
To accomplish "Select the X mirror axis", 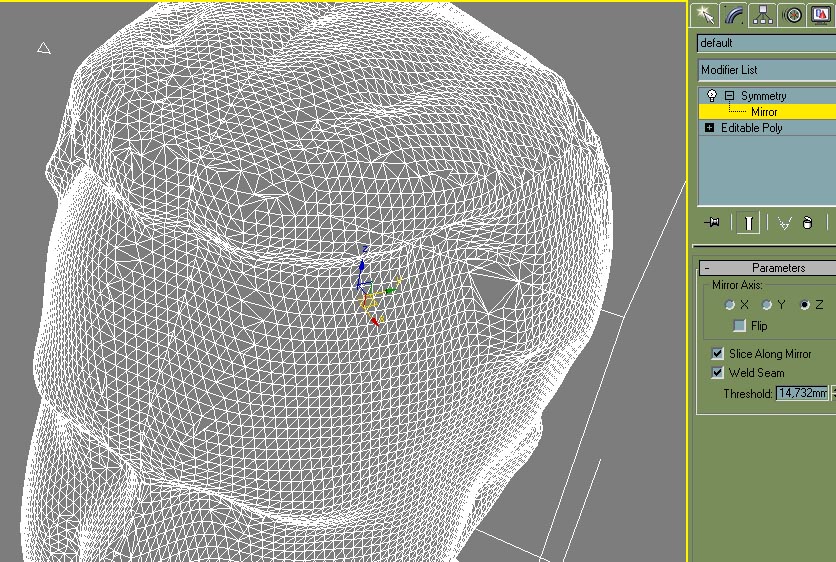I will tap(729, 305).
